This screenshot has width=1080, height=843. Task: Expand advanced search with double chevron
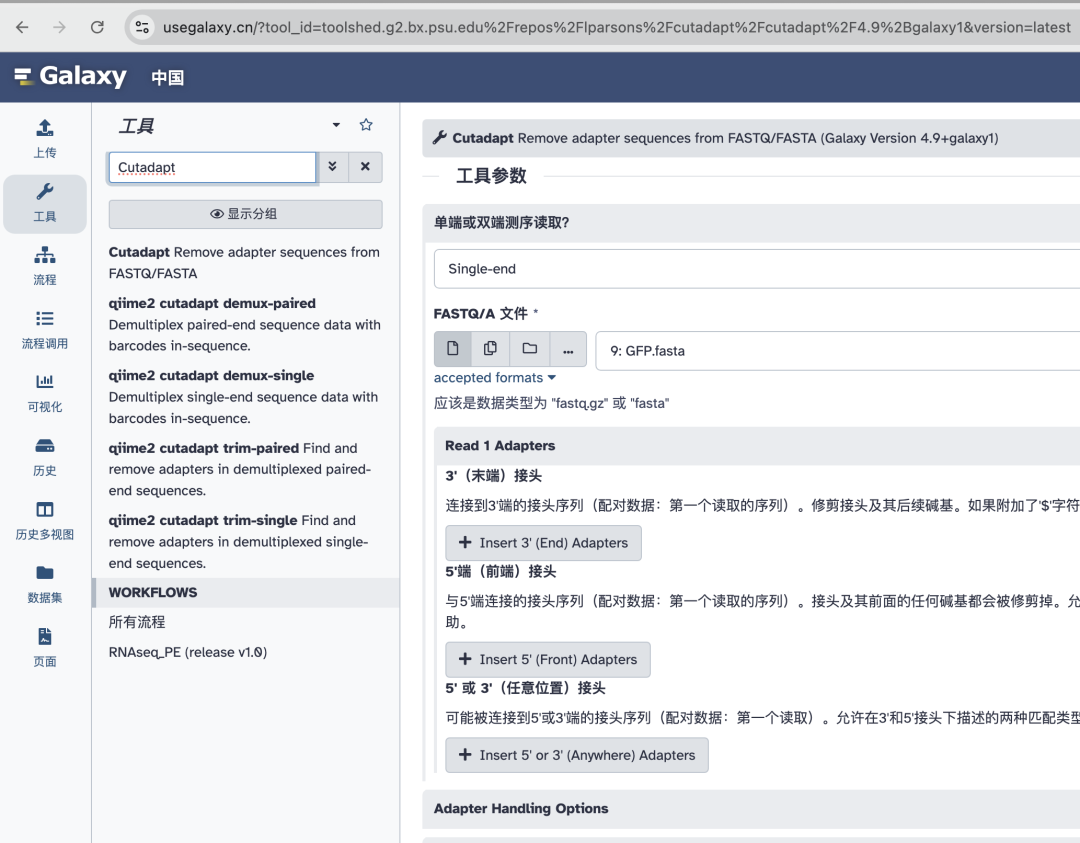point(333,167)
